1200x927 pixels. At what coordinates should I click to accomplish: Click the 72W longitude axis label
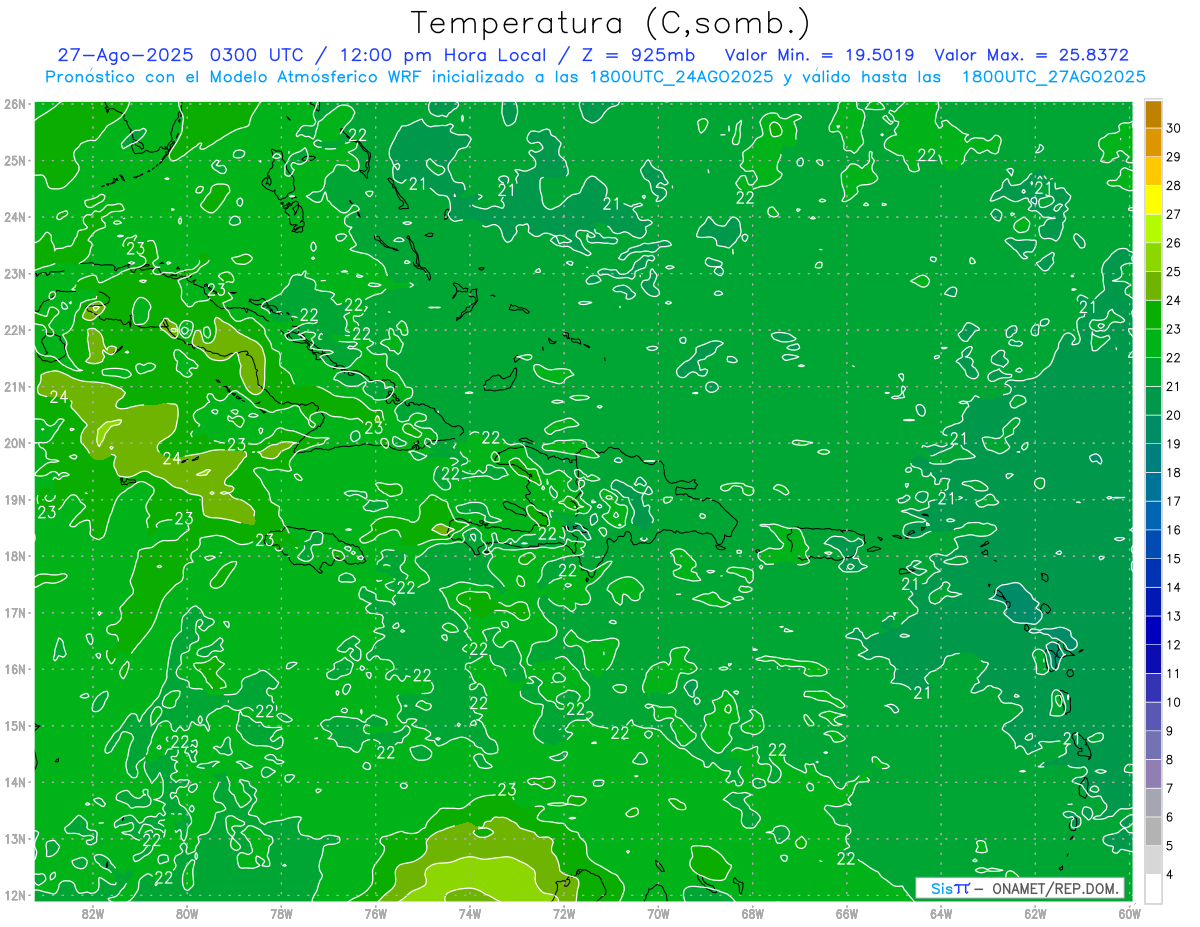[x=564, y=913]
